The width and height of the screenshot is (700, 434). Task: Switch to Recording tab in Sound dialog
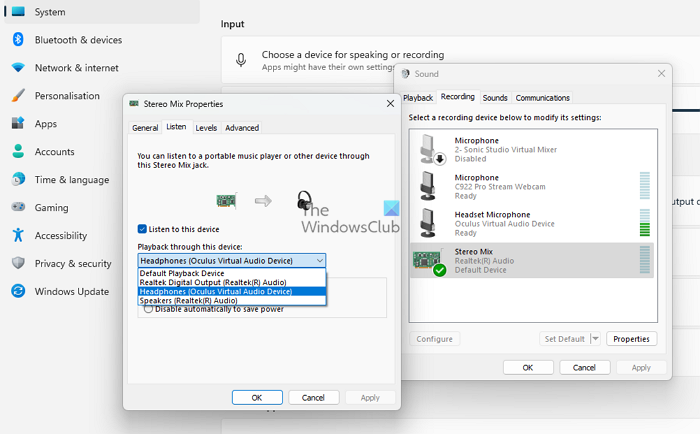[x=458, y=96]
